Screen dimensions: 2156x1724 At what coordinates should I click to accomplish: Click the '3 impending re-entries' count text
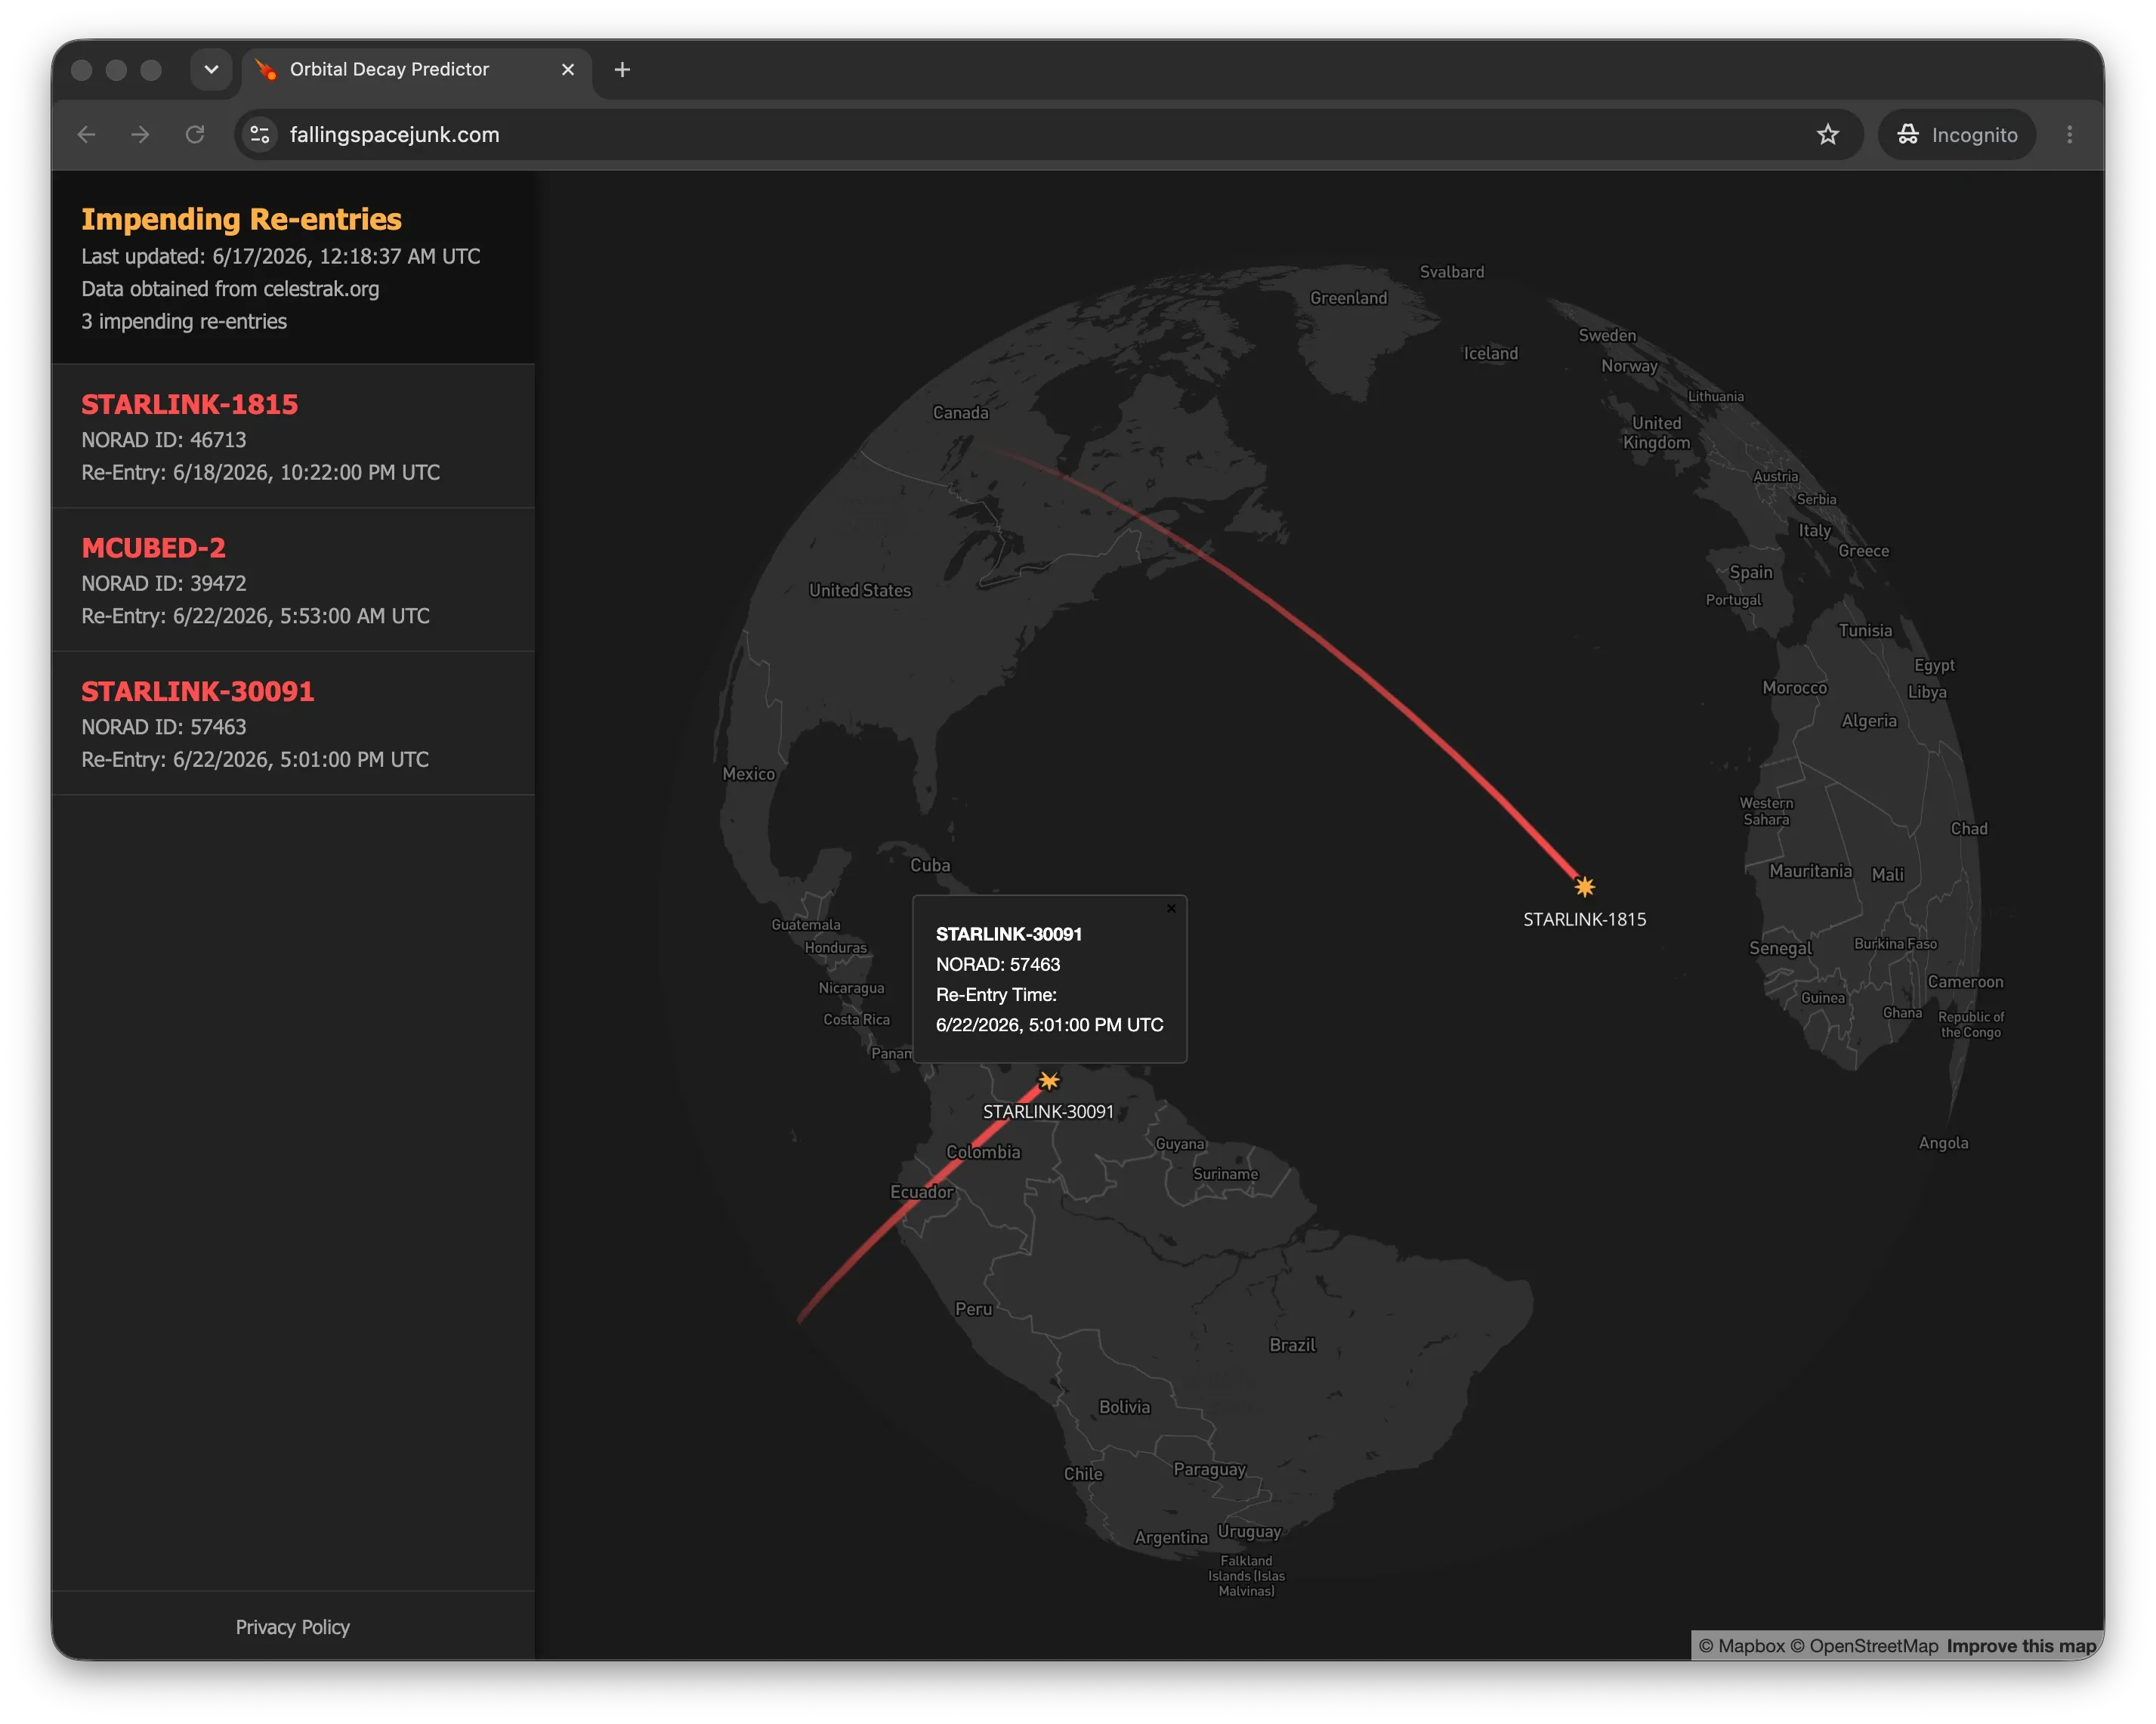[x=184, y=321]
